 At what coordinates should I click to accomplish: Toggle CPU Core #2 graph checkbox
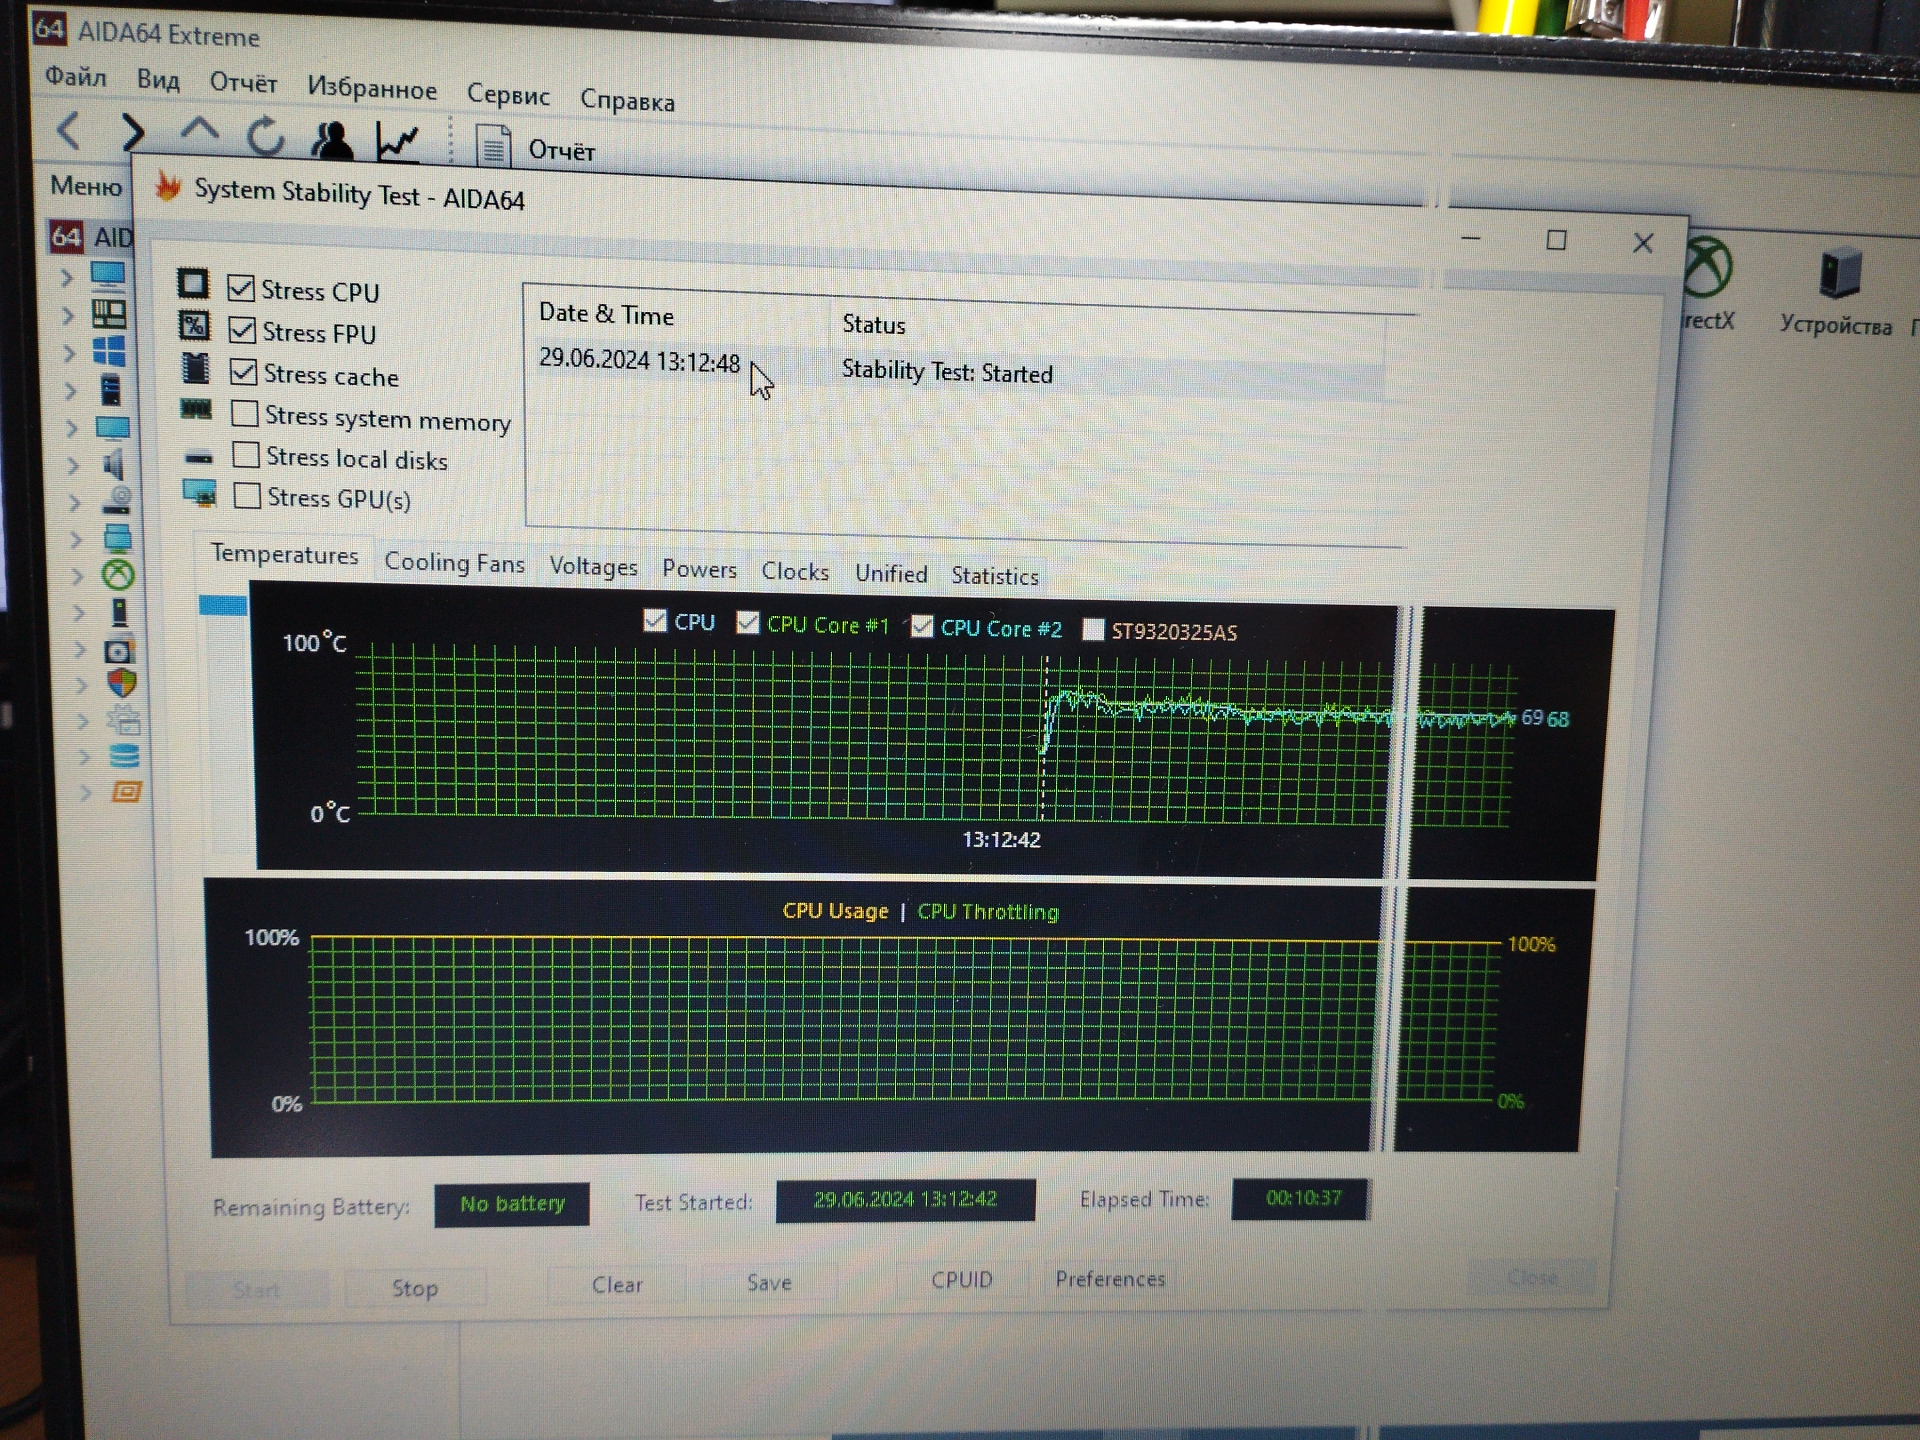(x=922, y=627)
